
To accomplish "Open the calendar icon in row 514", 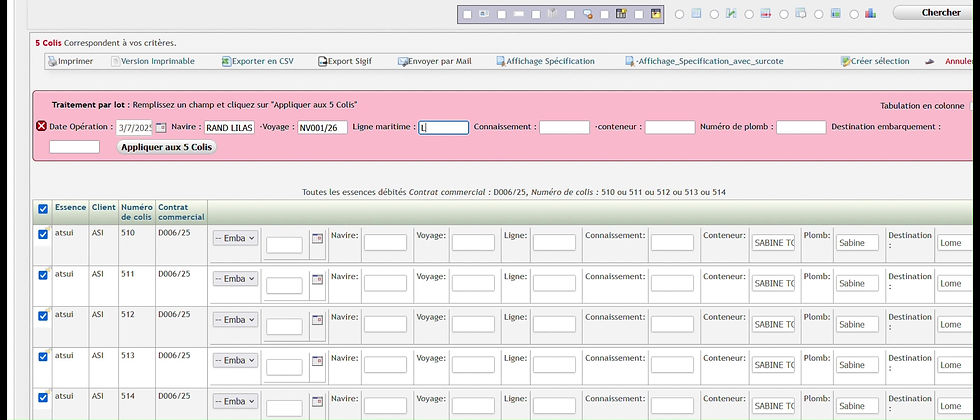I will [x=318, y=401].
